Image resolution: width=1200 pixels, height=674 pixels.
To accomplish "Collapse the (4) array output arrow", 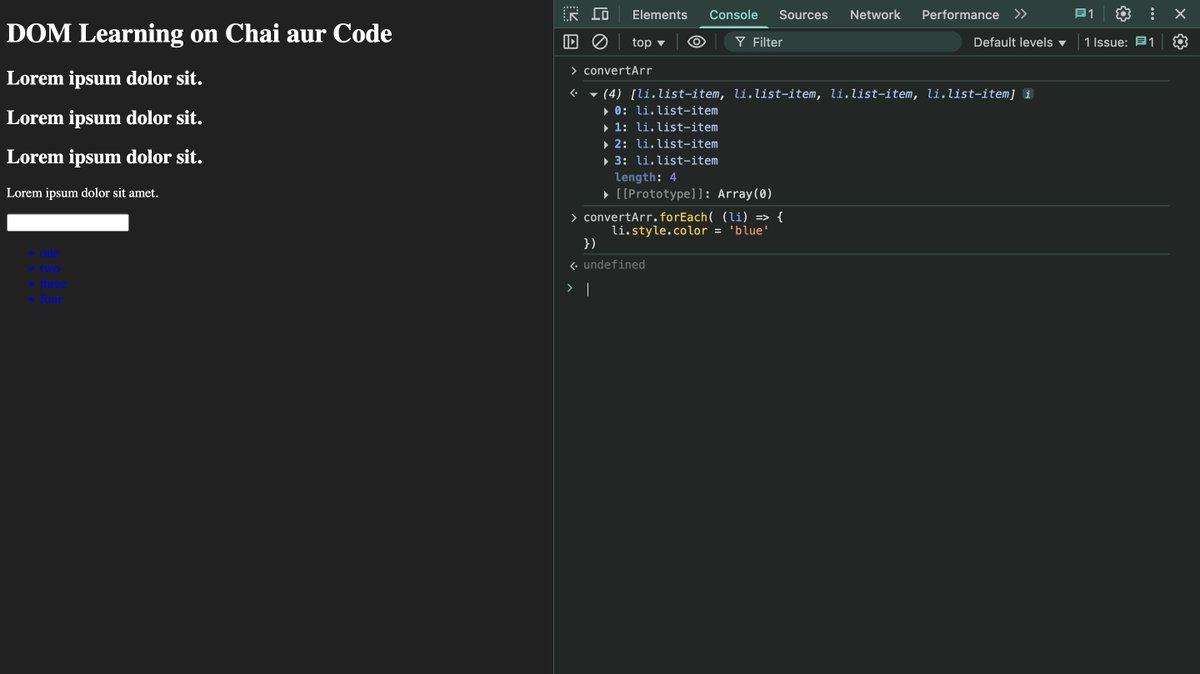I will [x=594, y=94].
